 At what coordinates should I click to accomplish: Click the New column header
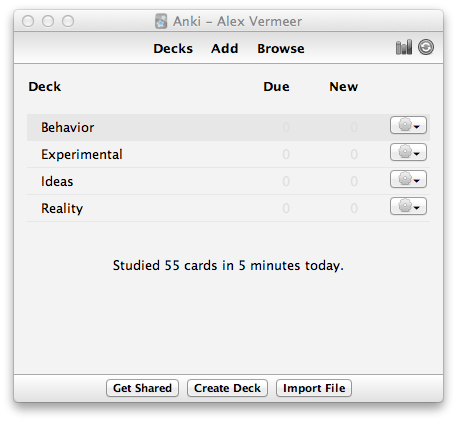[344, 87]
